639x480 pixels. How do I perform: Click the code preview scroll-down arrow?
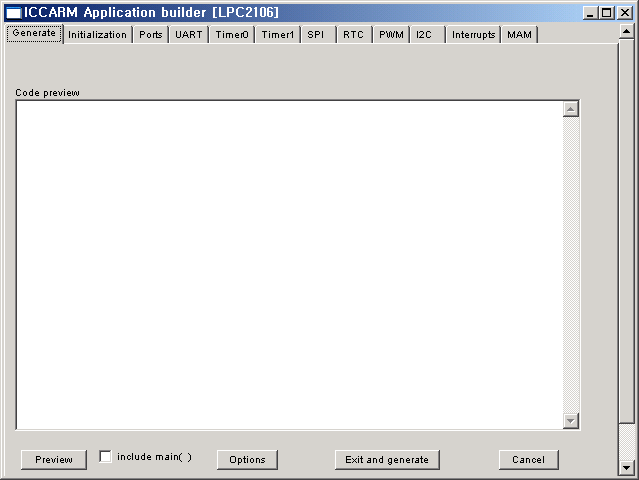[x=571, y=421]
